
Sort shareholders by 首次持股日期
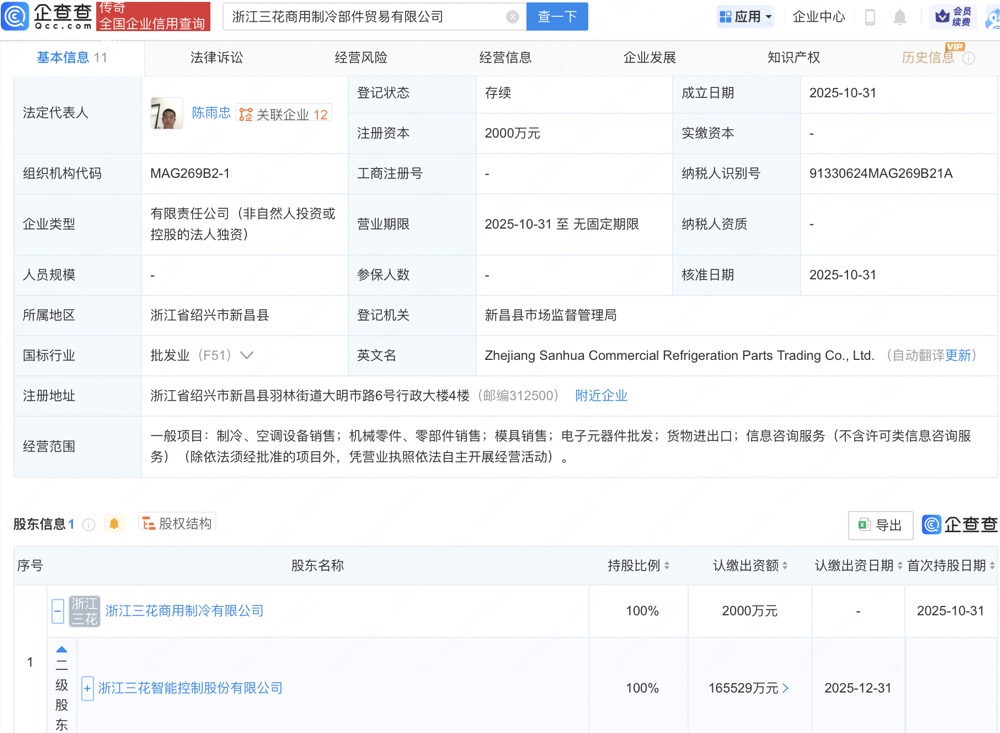[991, 566]
